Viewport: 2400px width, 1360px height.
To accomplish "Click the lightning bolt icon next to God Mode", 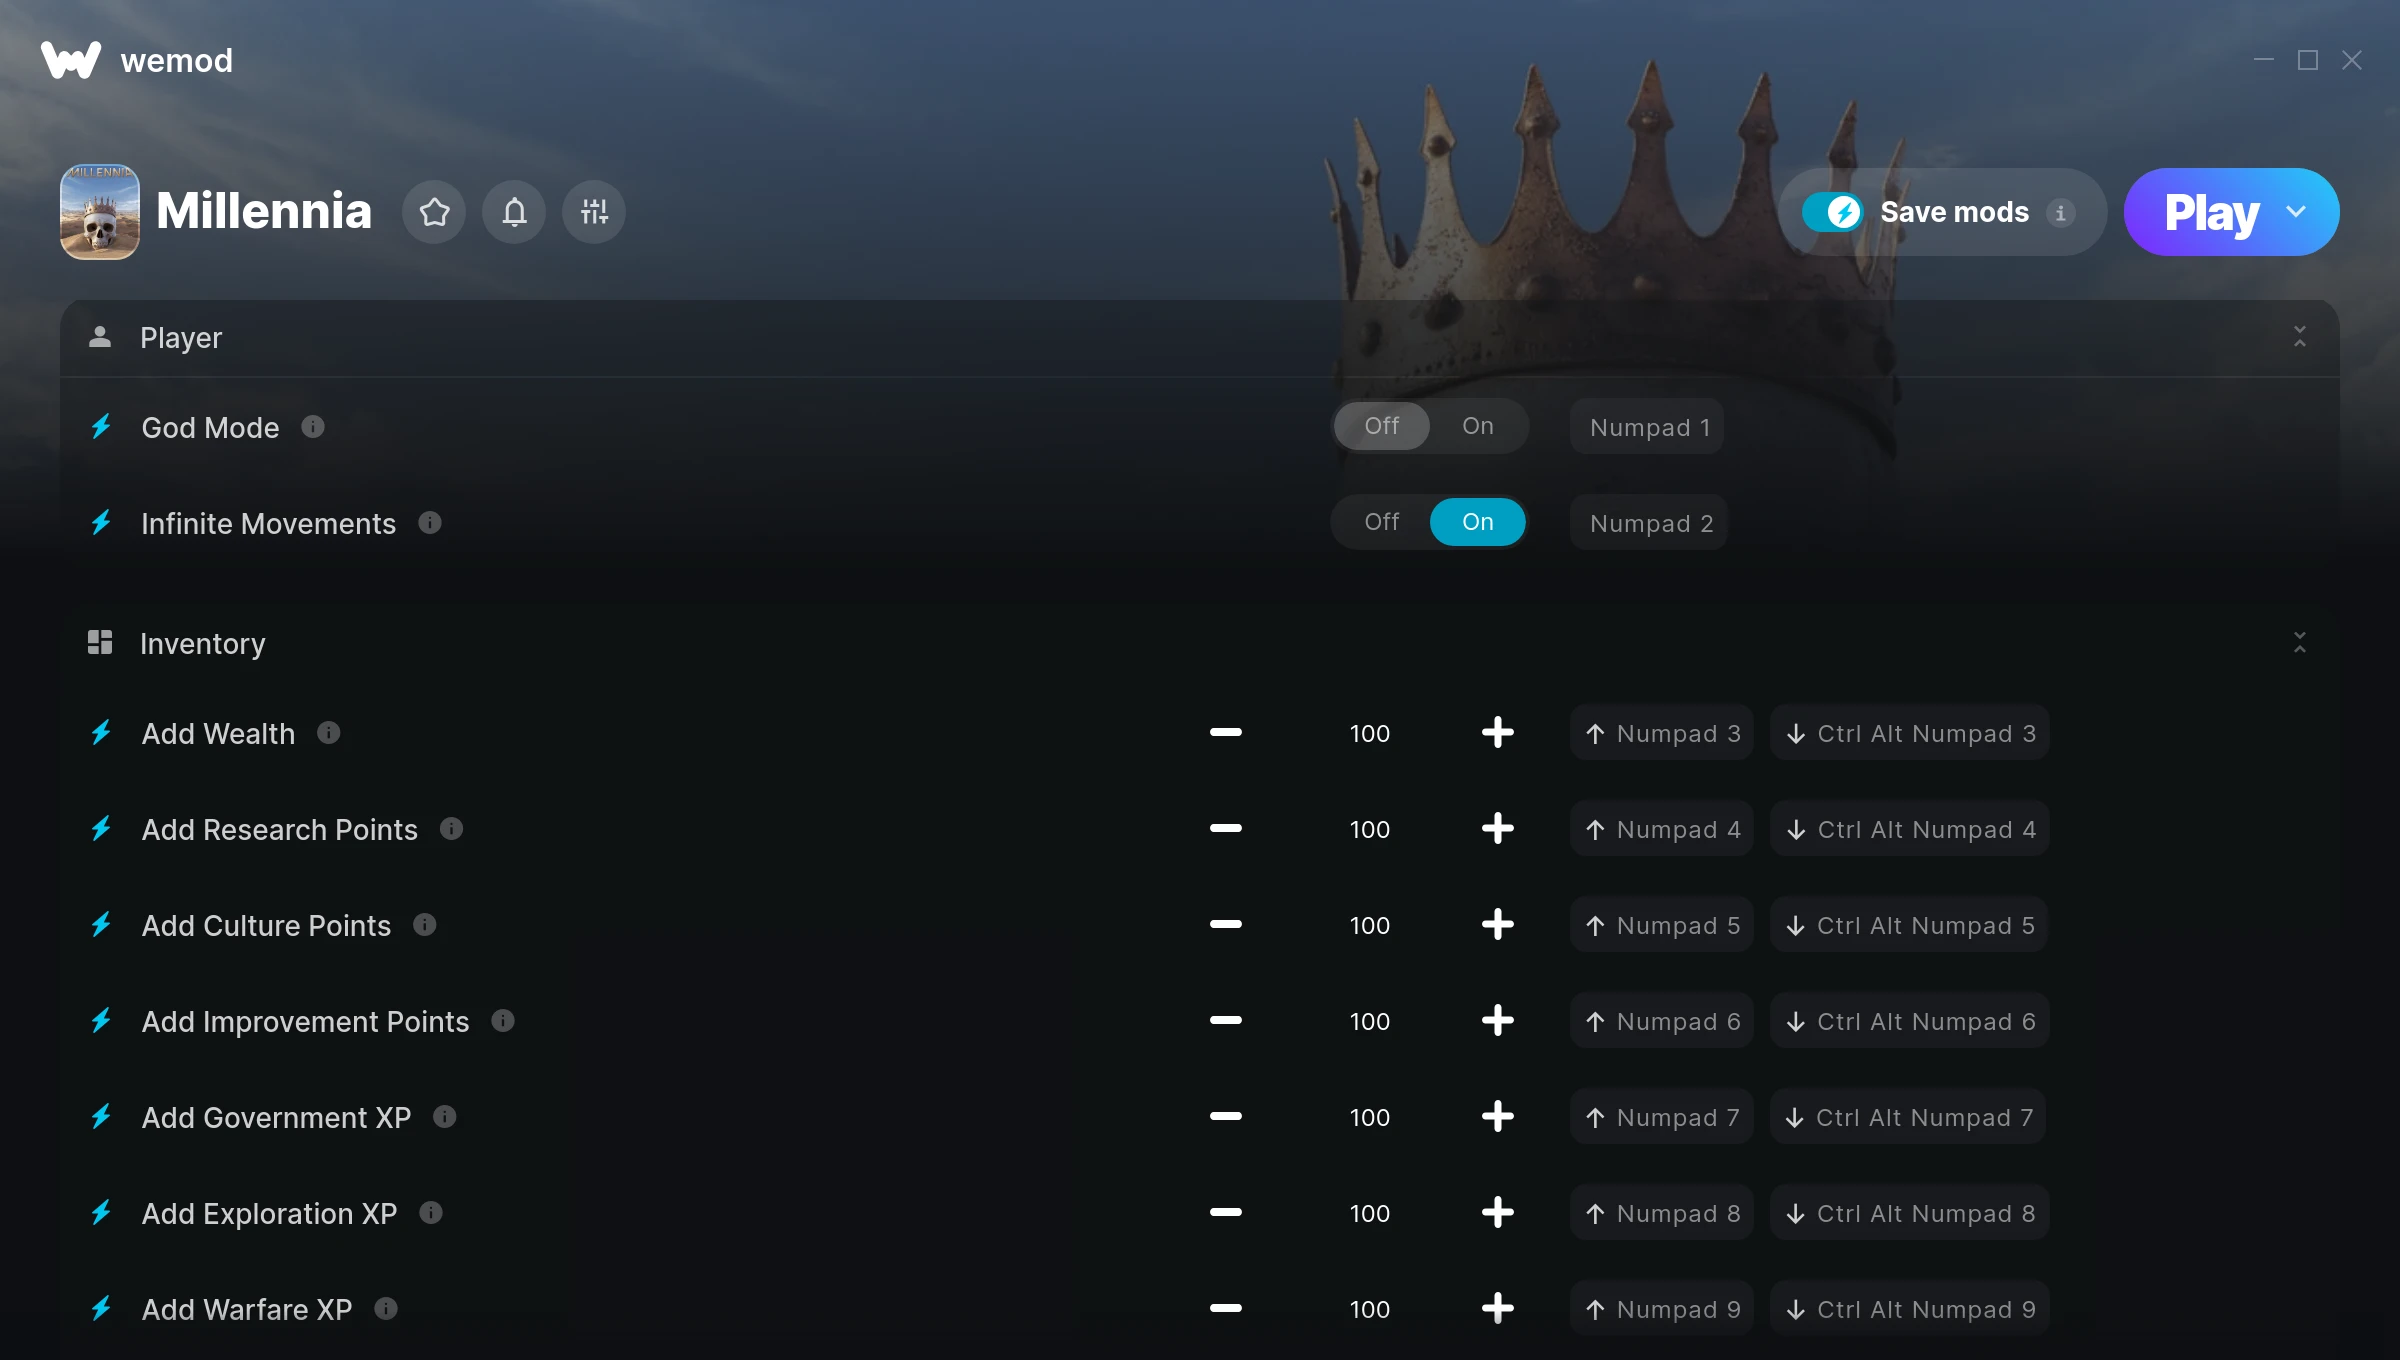I will pyautogui.click(x=102, y=425).
